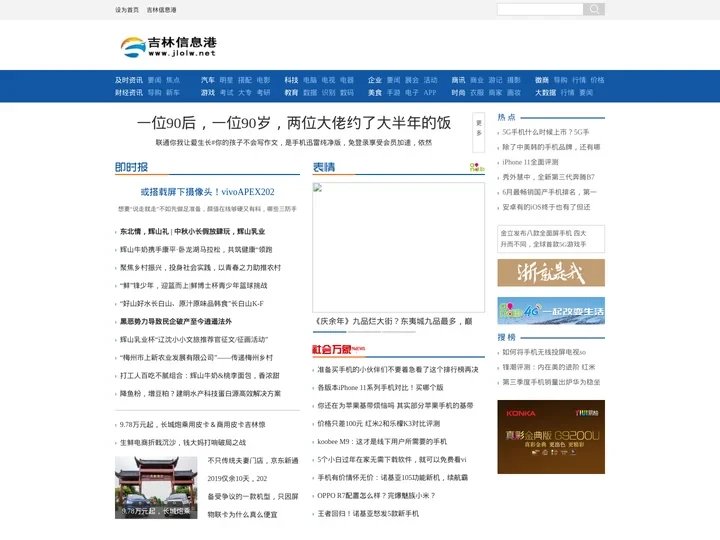Focus the search input field
720x540 pixels.
[x=540, y=9]
